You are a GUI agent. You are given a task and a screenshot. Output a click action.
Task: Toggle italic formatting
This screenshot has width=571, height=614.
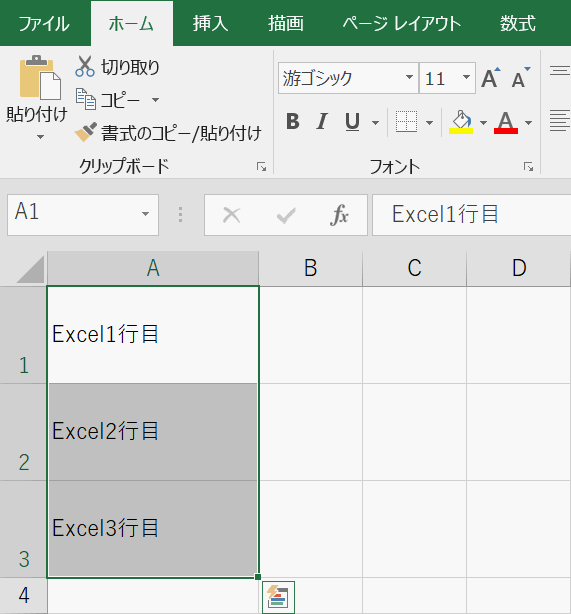click(322, 121)
